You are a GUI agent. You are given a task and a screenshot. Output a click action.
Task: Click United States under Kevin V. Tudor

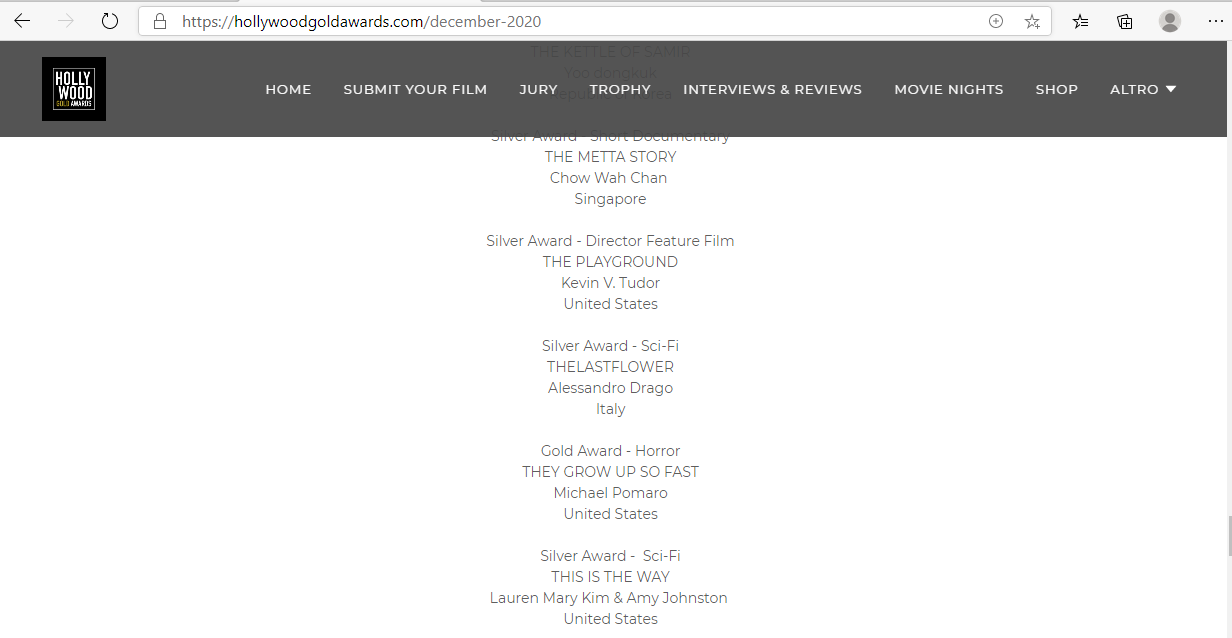(x=610, y=304)
